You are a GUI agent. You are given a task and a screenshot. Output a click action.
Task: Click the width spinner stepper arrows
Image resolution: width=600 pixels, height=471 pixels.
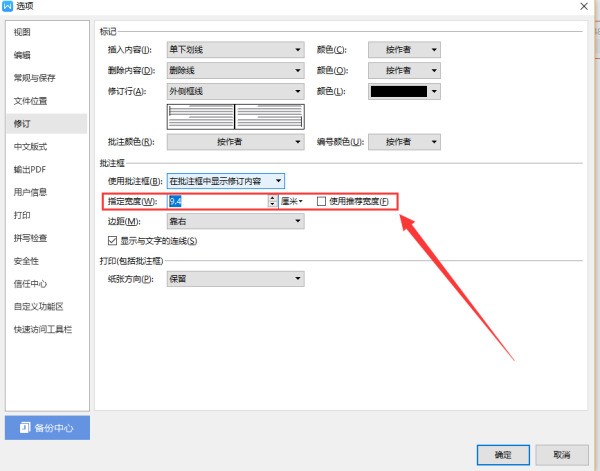(x=272, y=201)
